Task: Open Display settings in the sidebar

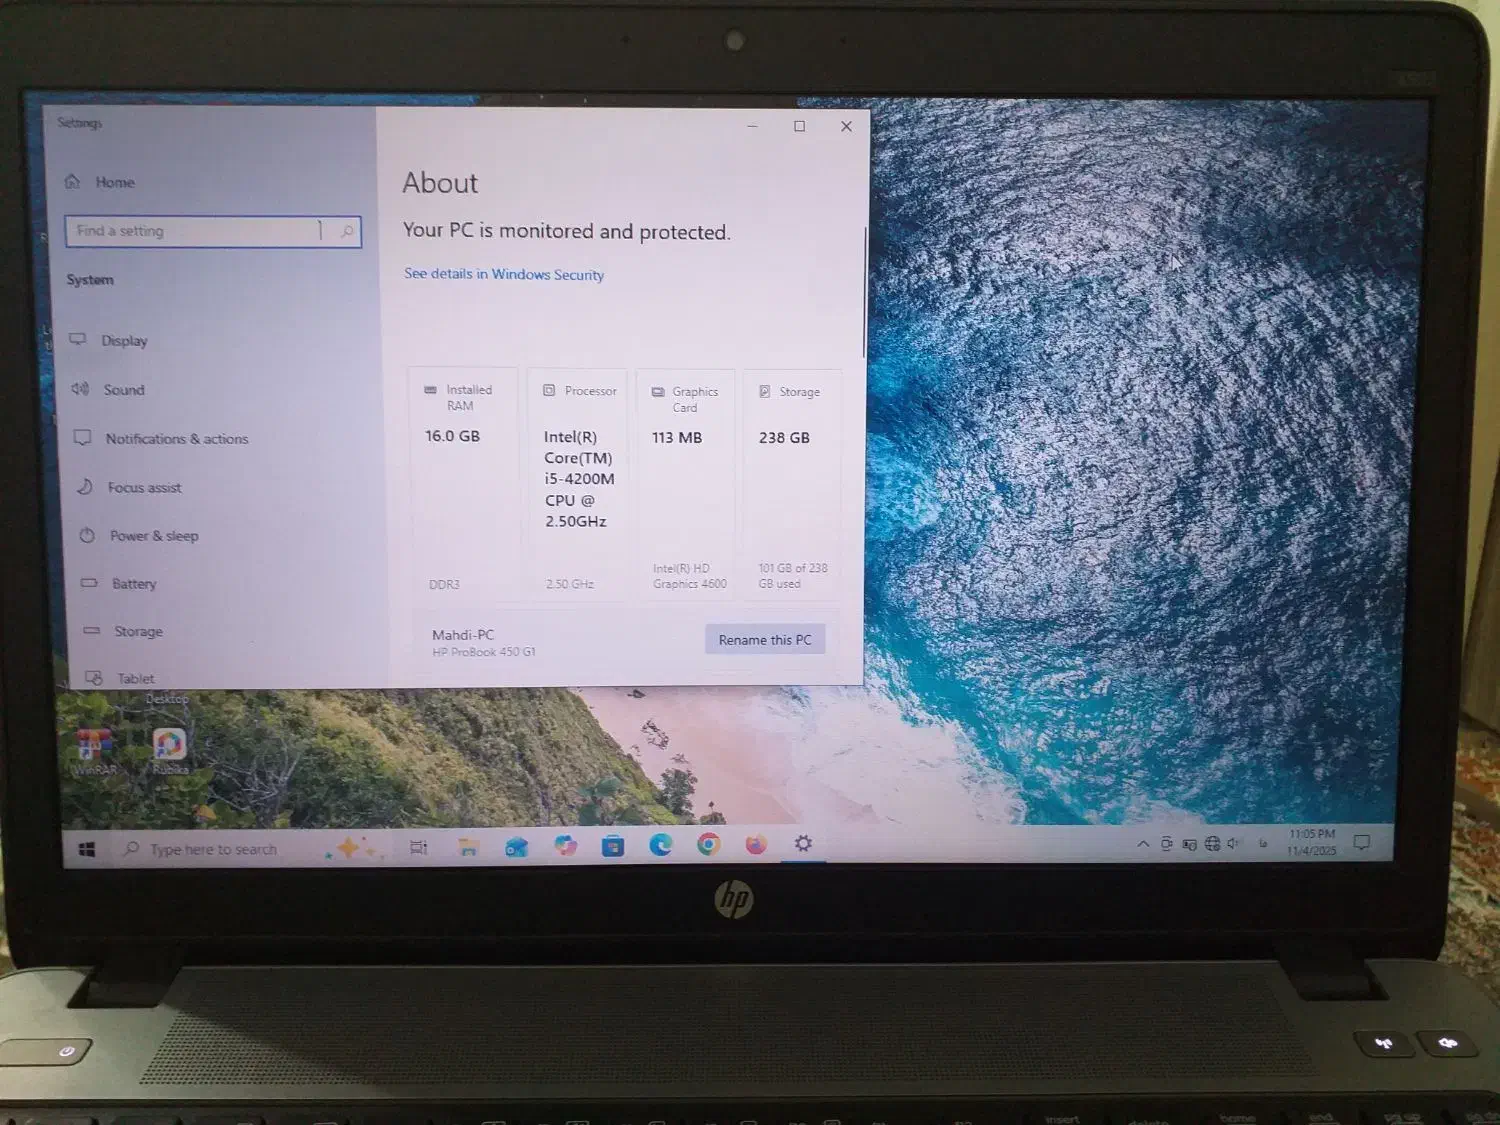Action: 123,341
